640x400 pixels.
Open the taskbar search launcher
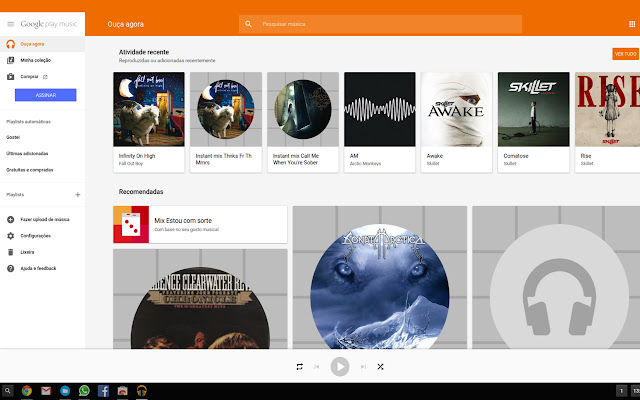tap(7, 391)
